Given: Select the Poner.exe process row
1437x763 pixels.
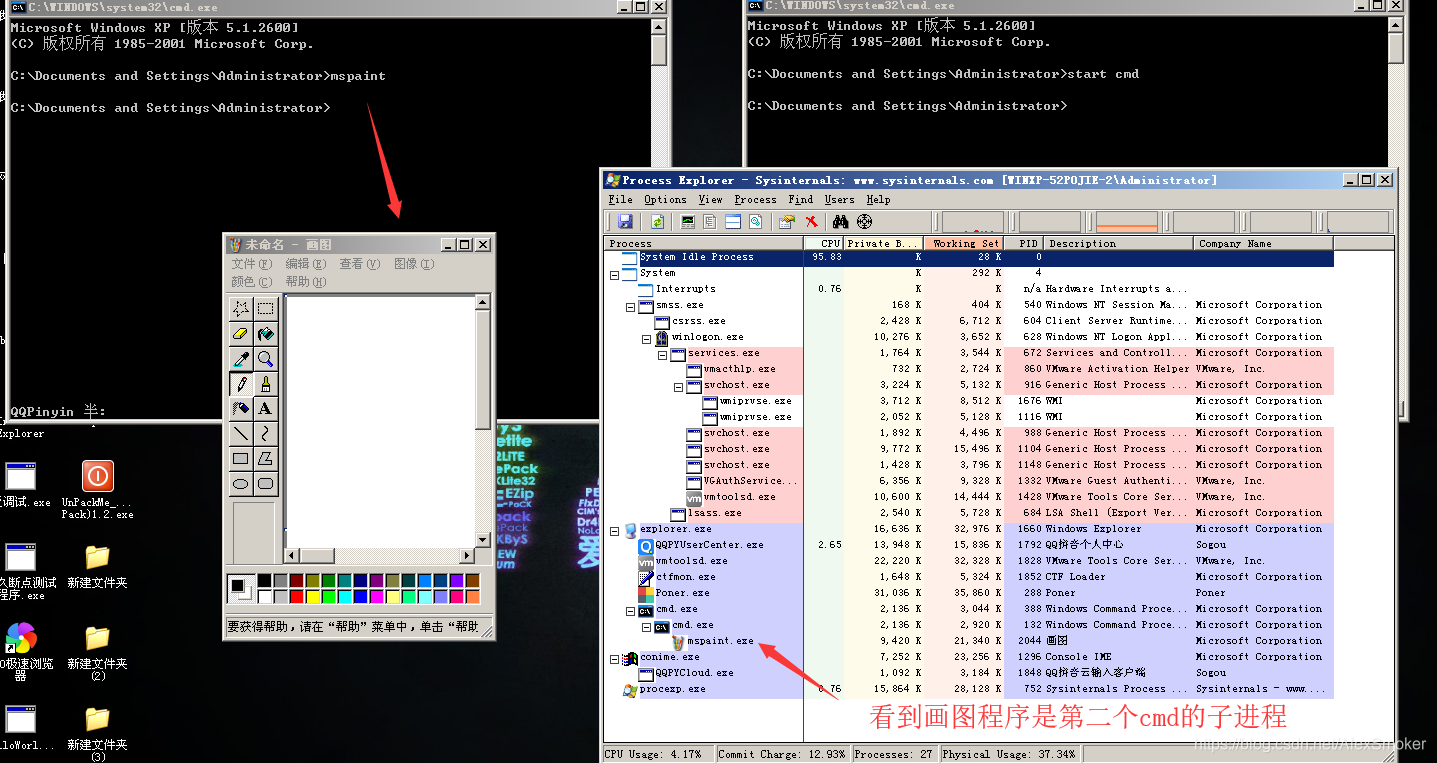Looking at the screenshot, I should pos(970,593).
